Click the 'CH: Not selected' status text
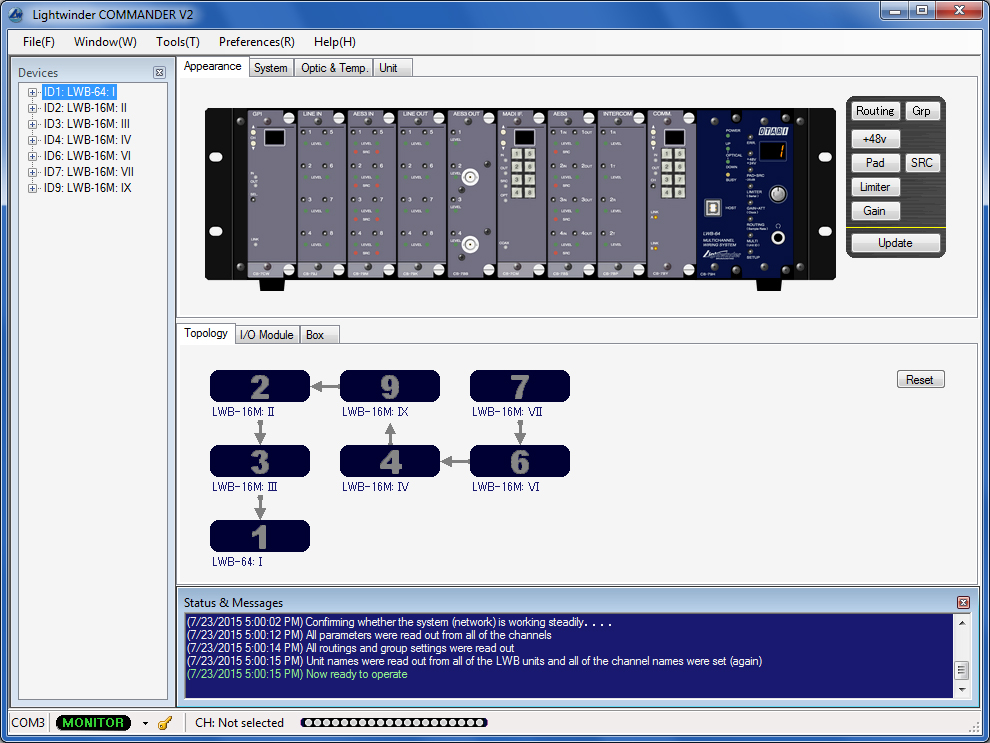 tap(239, 723)
